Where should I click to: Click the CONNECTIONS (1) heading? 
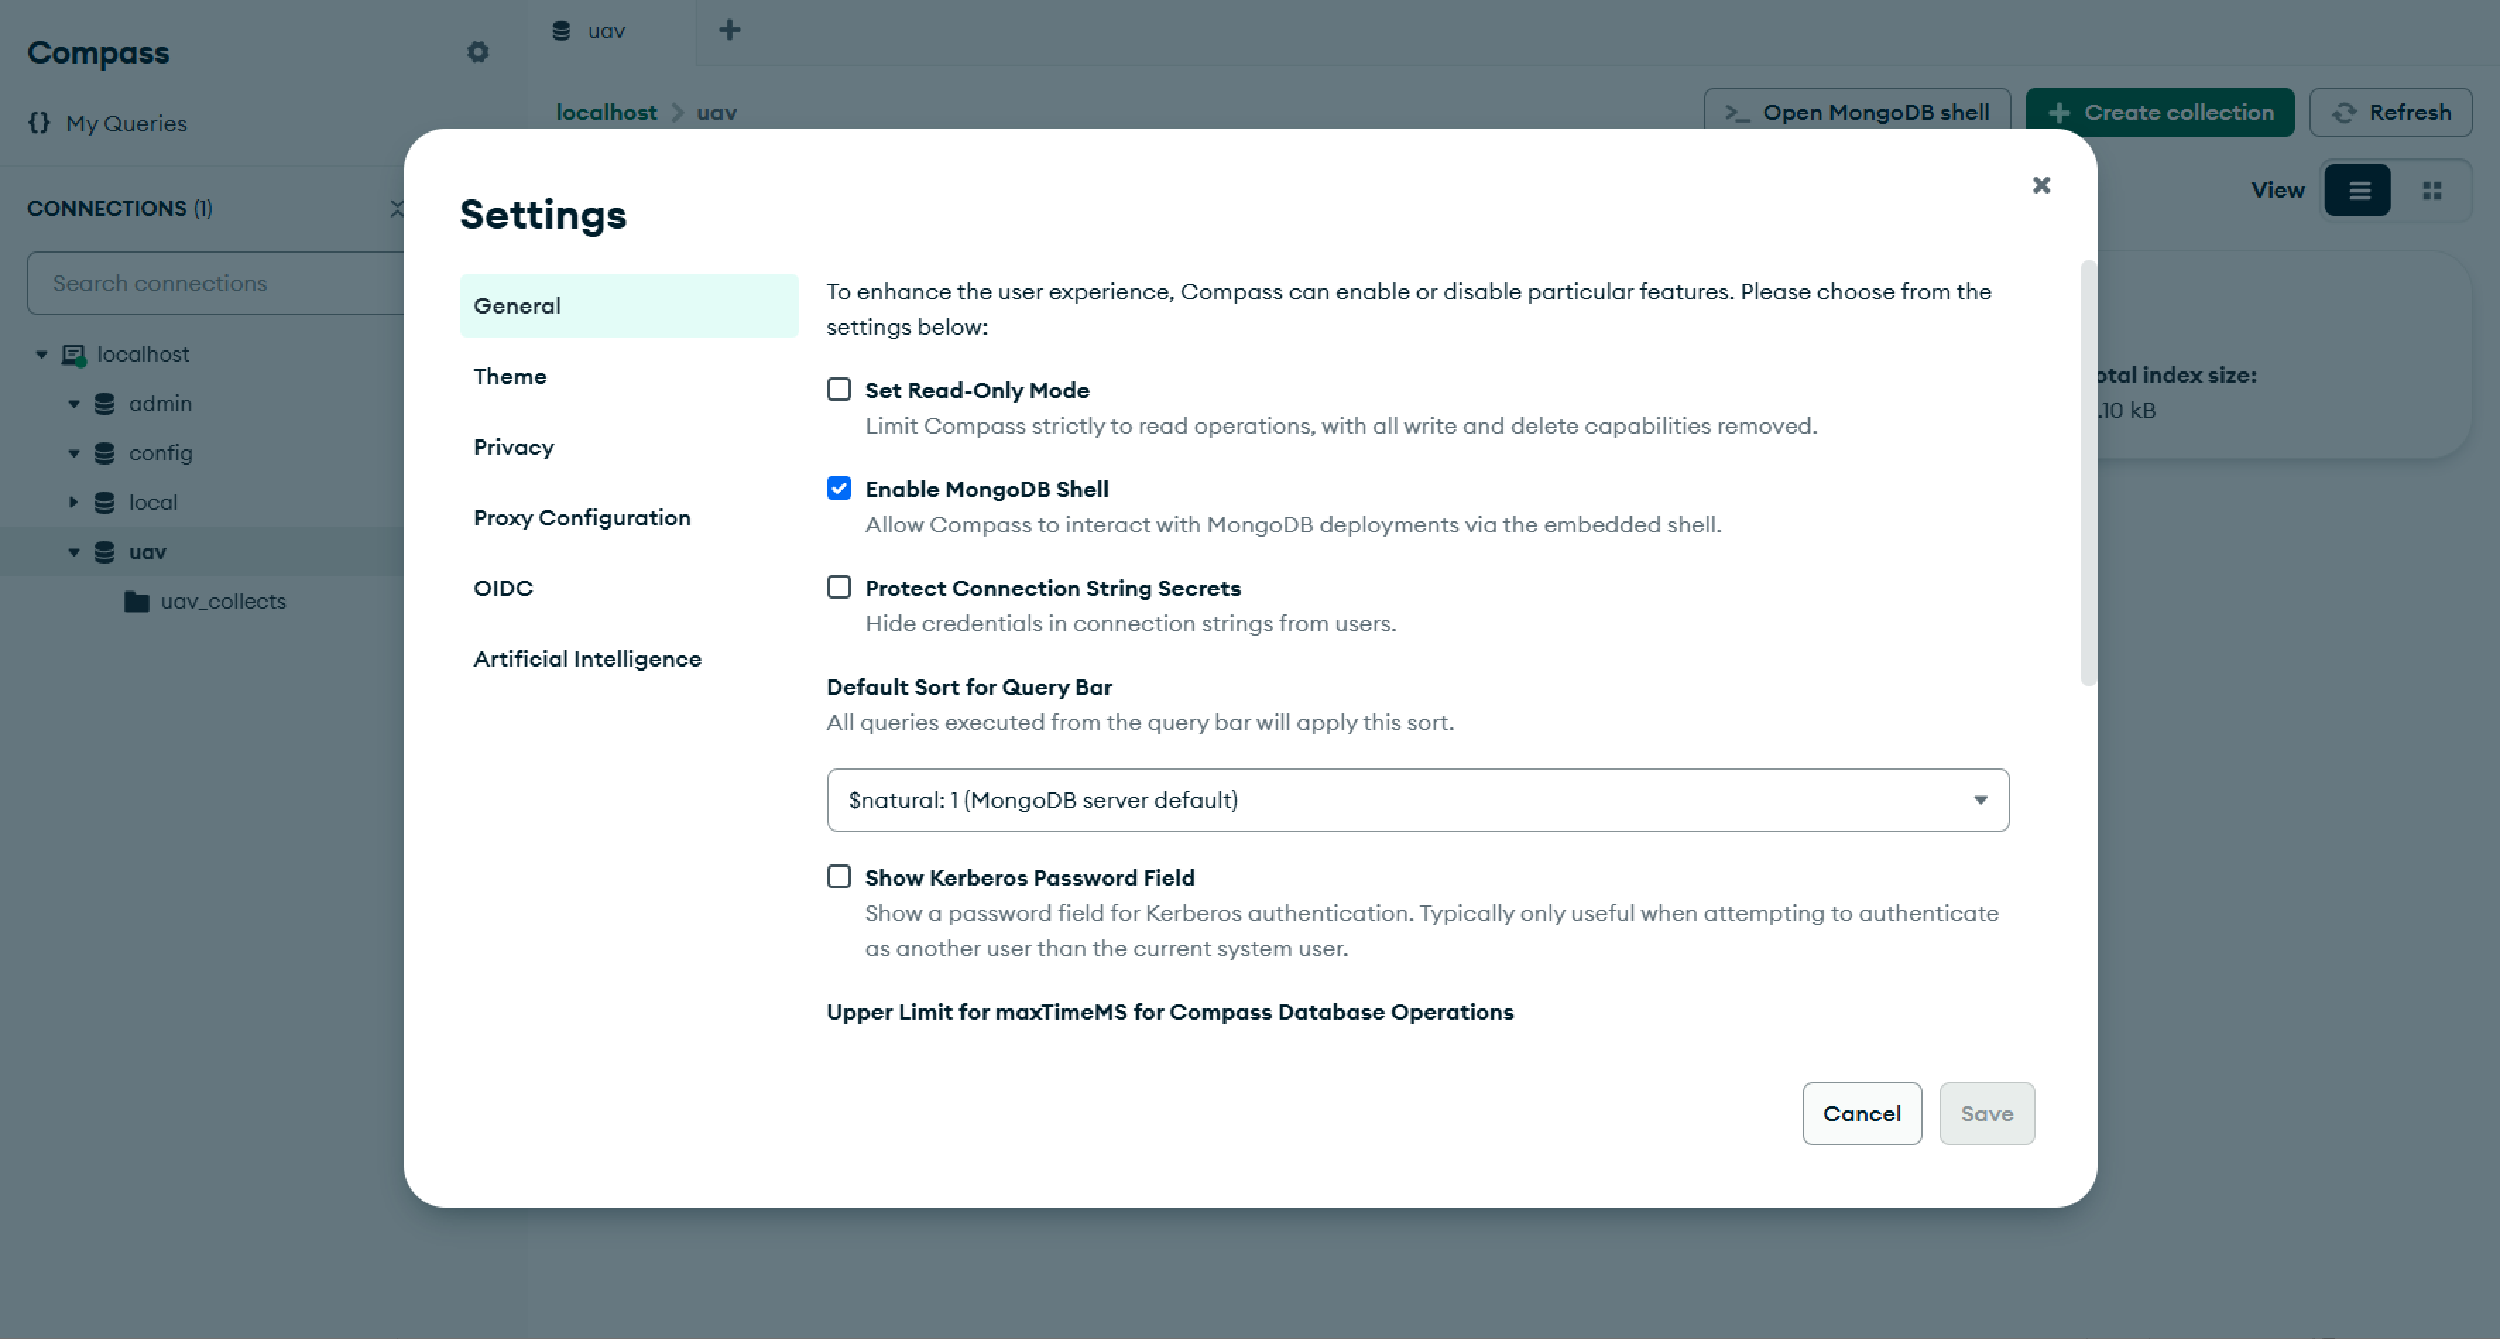click(x=120, y=208)
